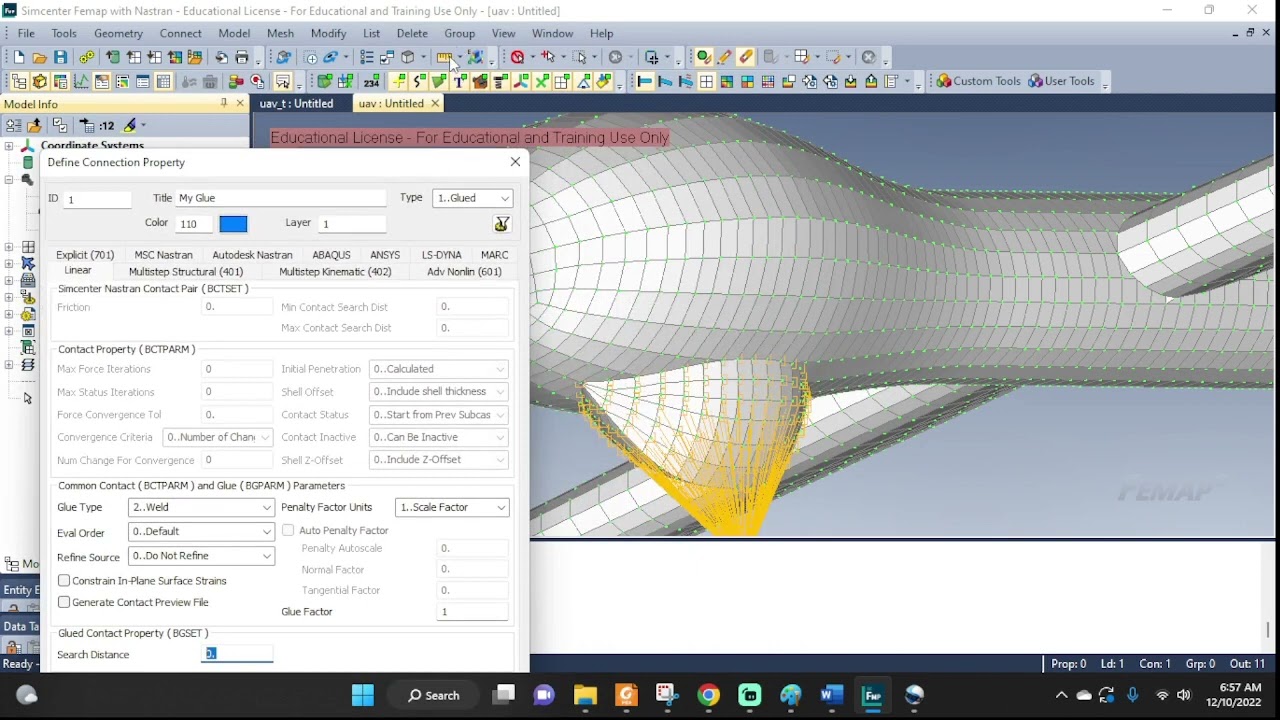Pin the Model Info panel
Image resolution: width=1280 pixels, height=720 pixels.
pyautogui.click(x=224, y=103)
